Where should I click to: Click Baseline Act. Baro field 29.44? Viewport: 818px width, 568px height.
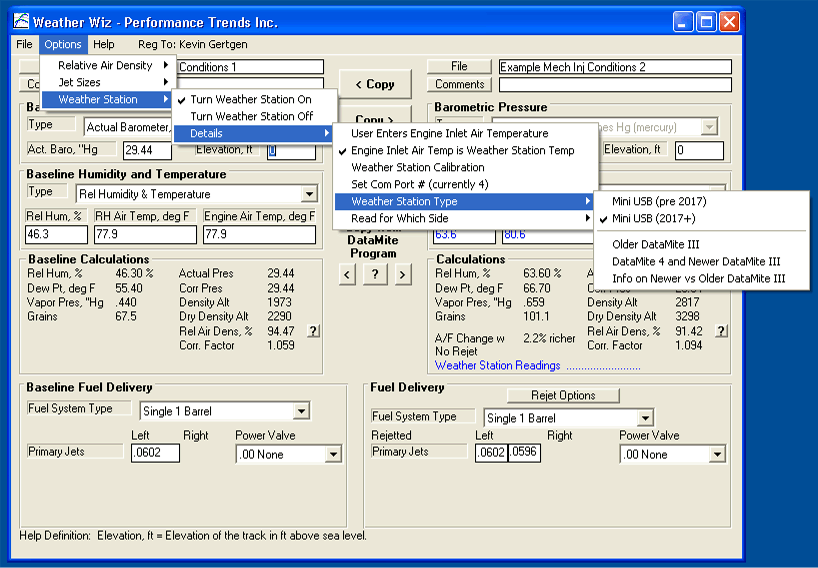click(148, 150)
